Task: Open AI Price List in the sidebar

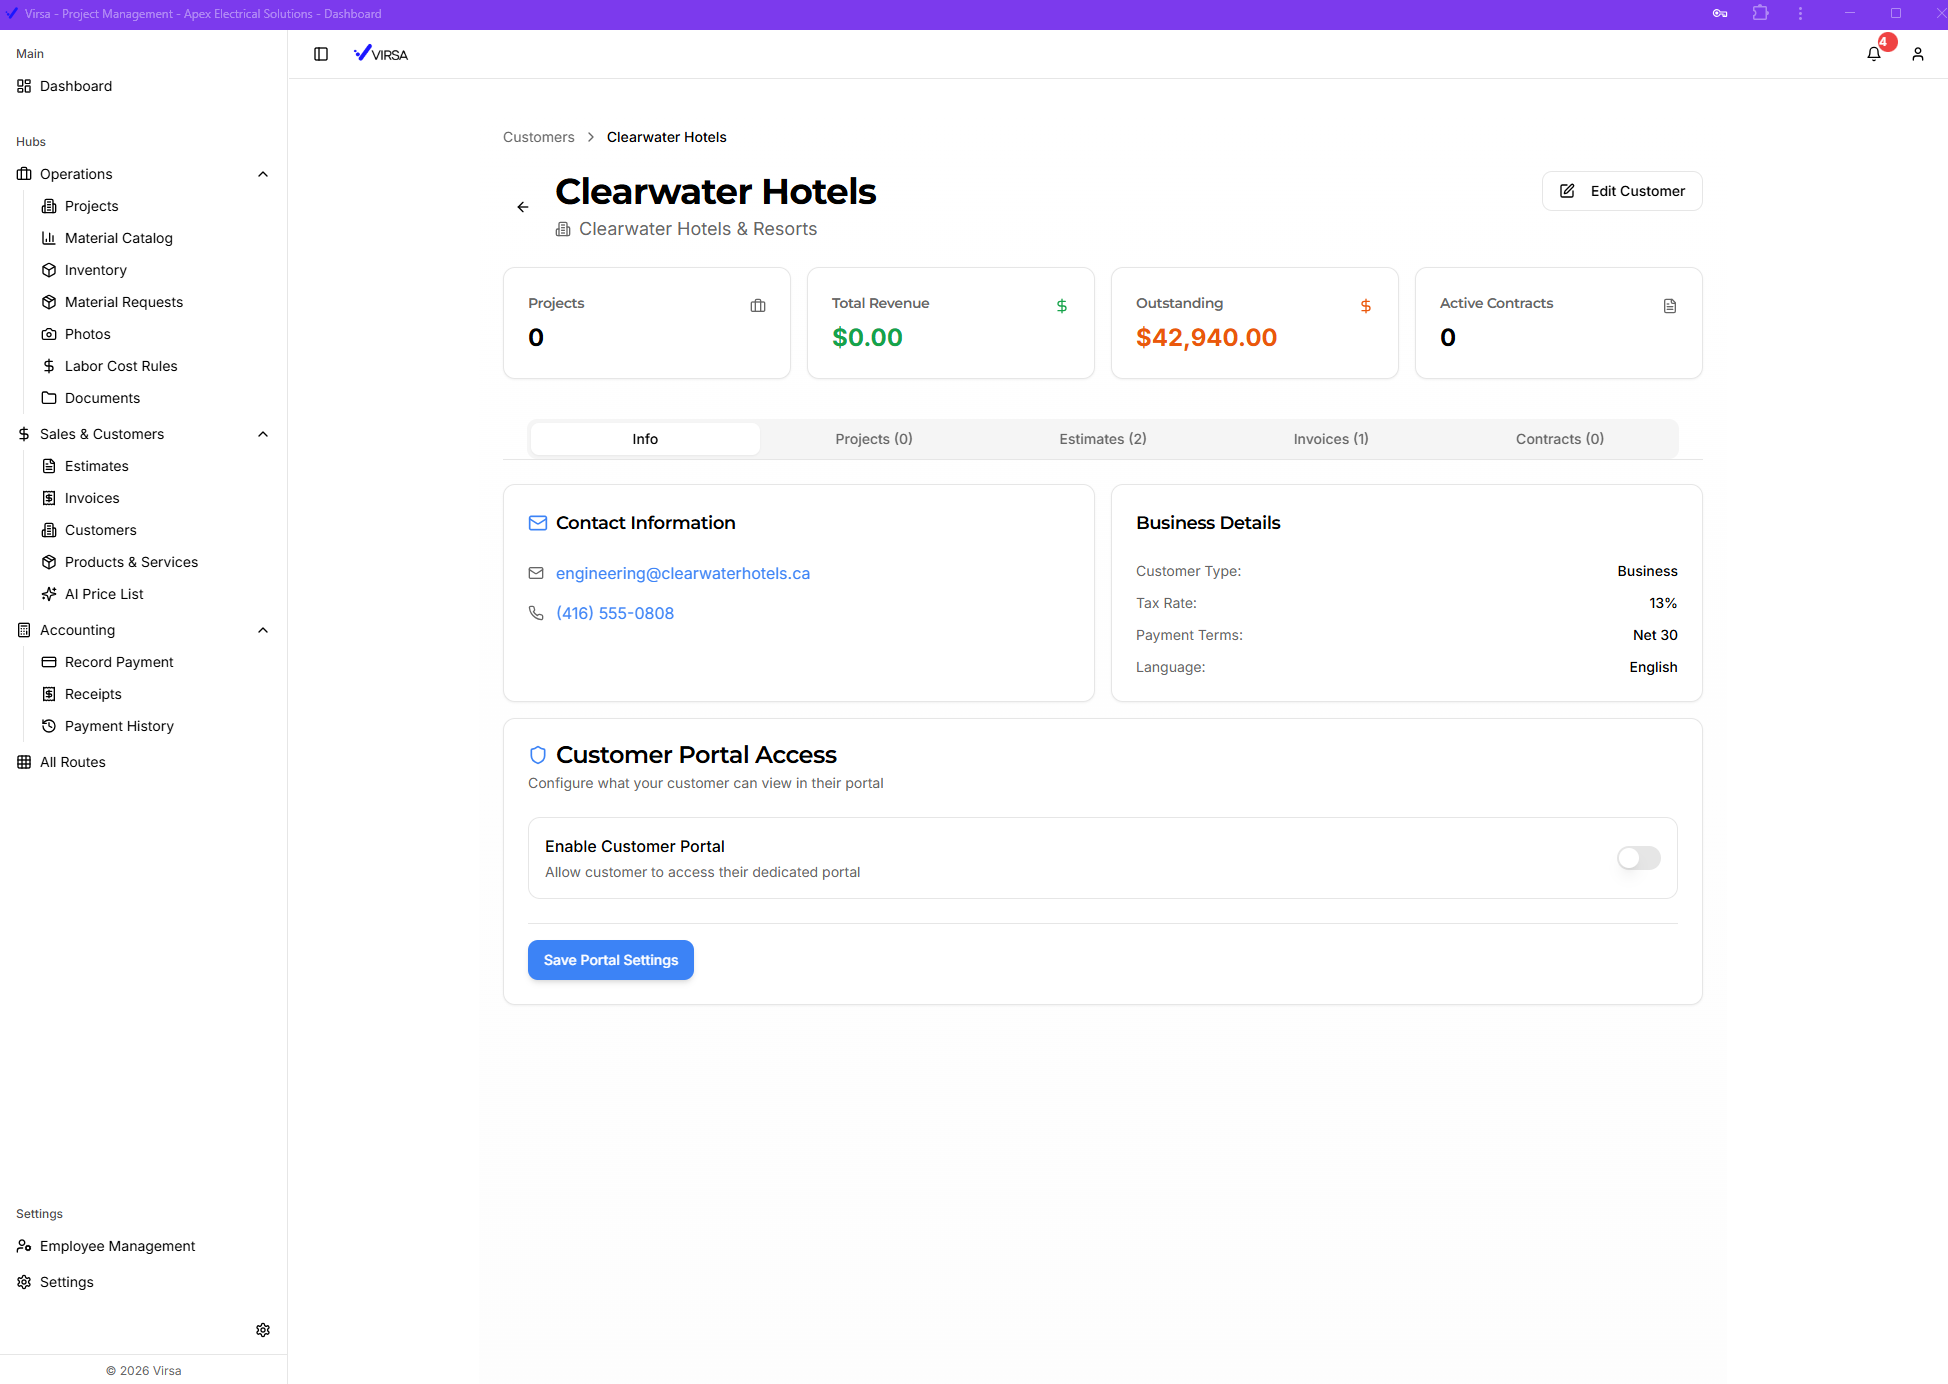Action: click(x=104, y=594)
